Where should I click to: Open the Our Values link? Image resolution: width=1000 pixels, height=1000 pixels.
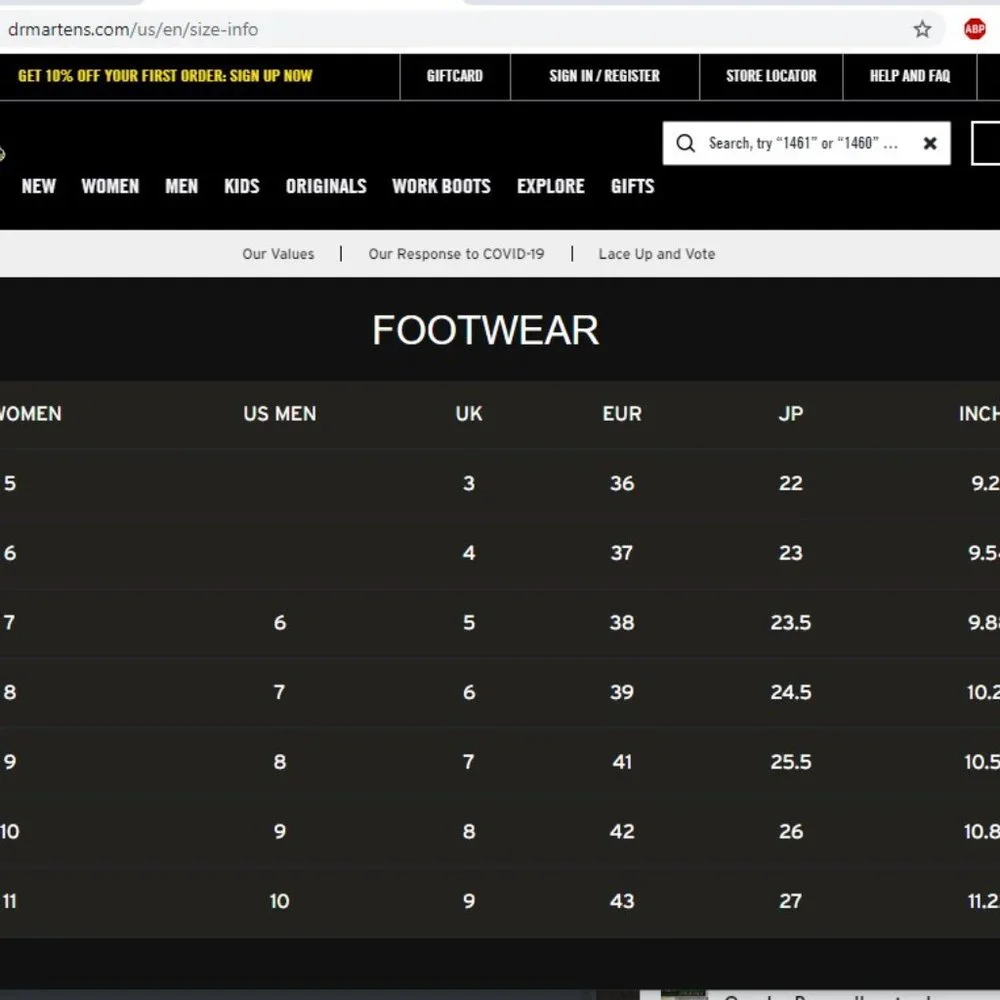coord(278,254)
